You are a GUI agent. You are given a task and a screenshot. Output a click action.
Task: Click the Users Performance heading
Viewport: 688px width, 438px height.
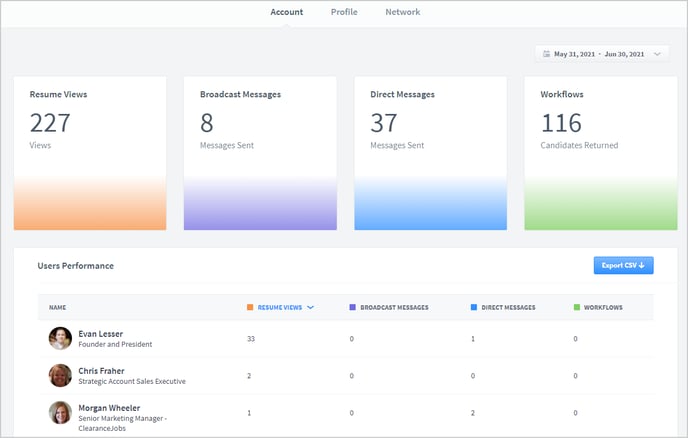pyautogui.click(x=75, y=266)
